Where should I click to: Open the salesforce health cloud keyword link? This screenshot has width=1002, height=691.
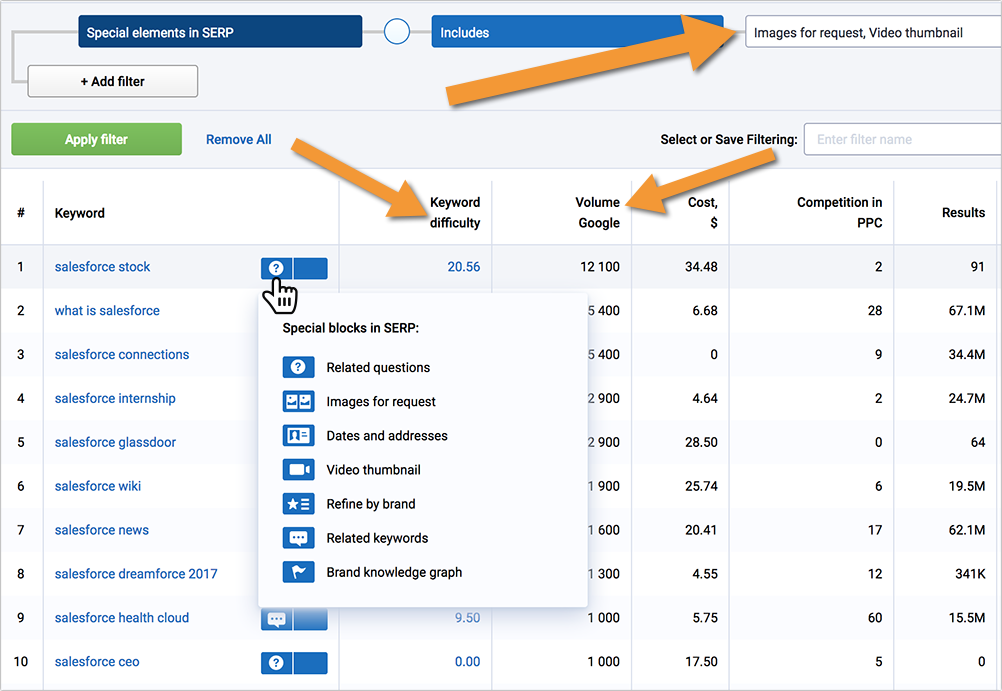coord(121,617)
